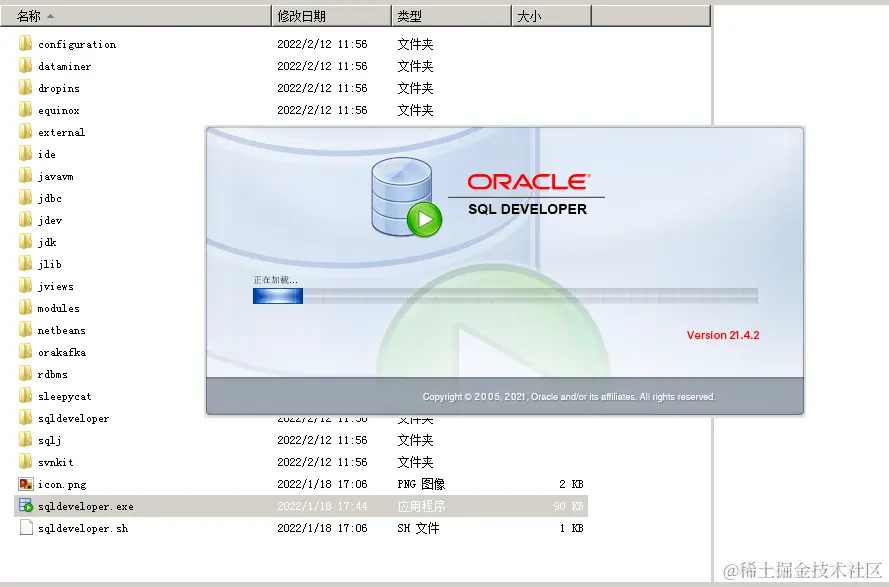The image size is (889, 587).
Task: Select the netbeans folder name
Action: click(x=62, y=330)
